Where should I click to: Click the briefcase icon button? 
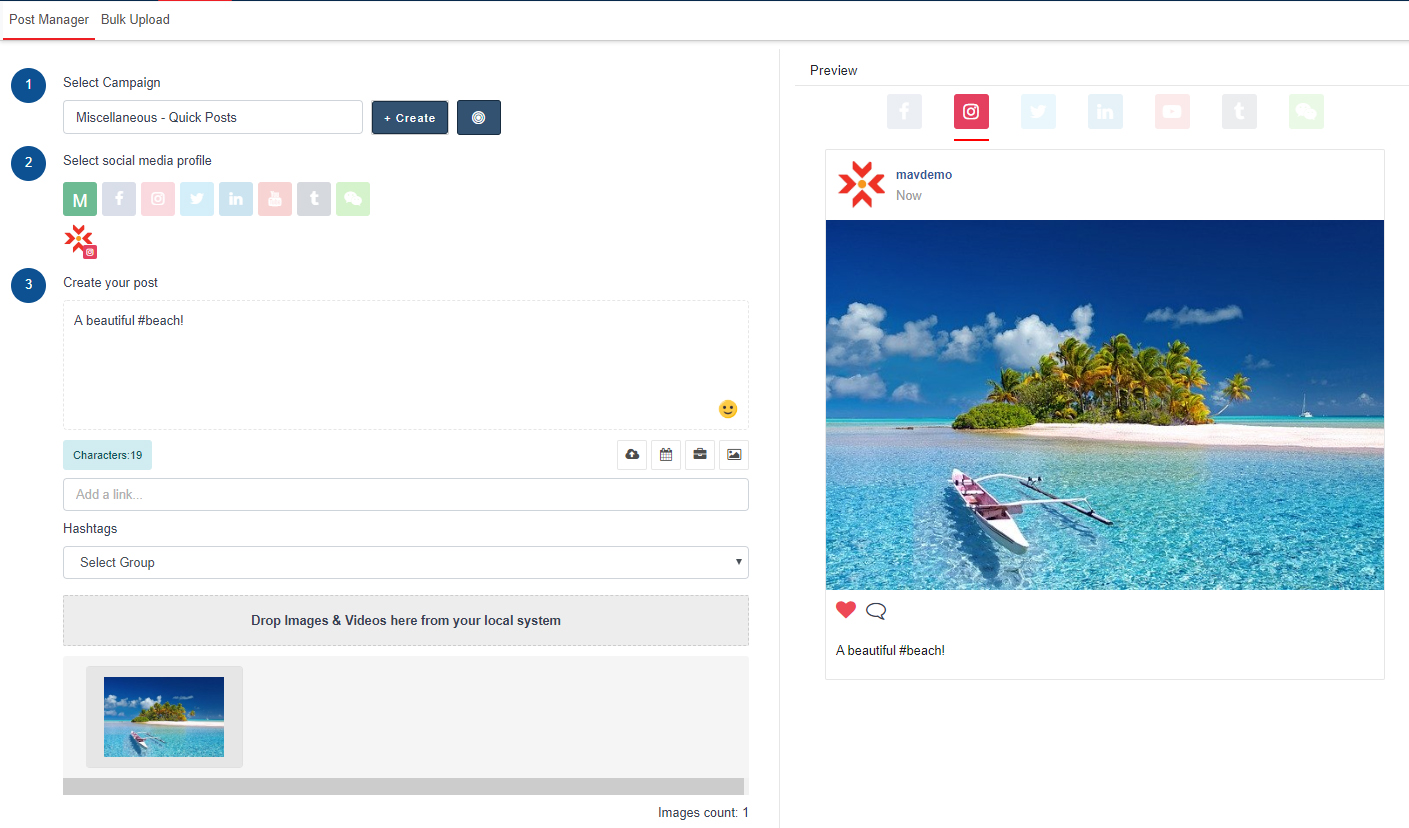pos(700,455)
